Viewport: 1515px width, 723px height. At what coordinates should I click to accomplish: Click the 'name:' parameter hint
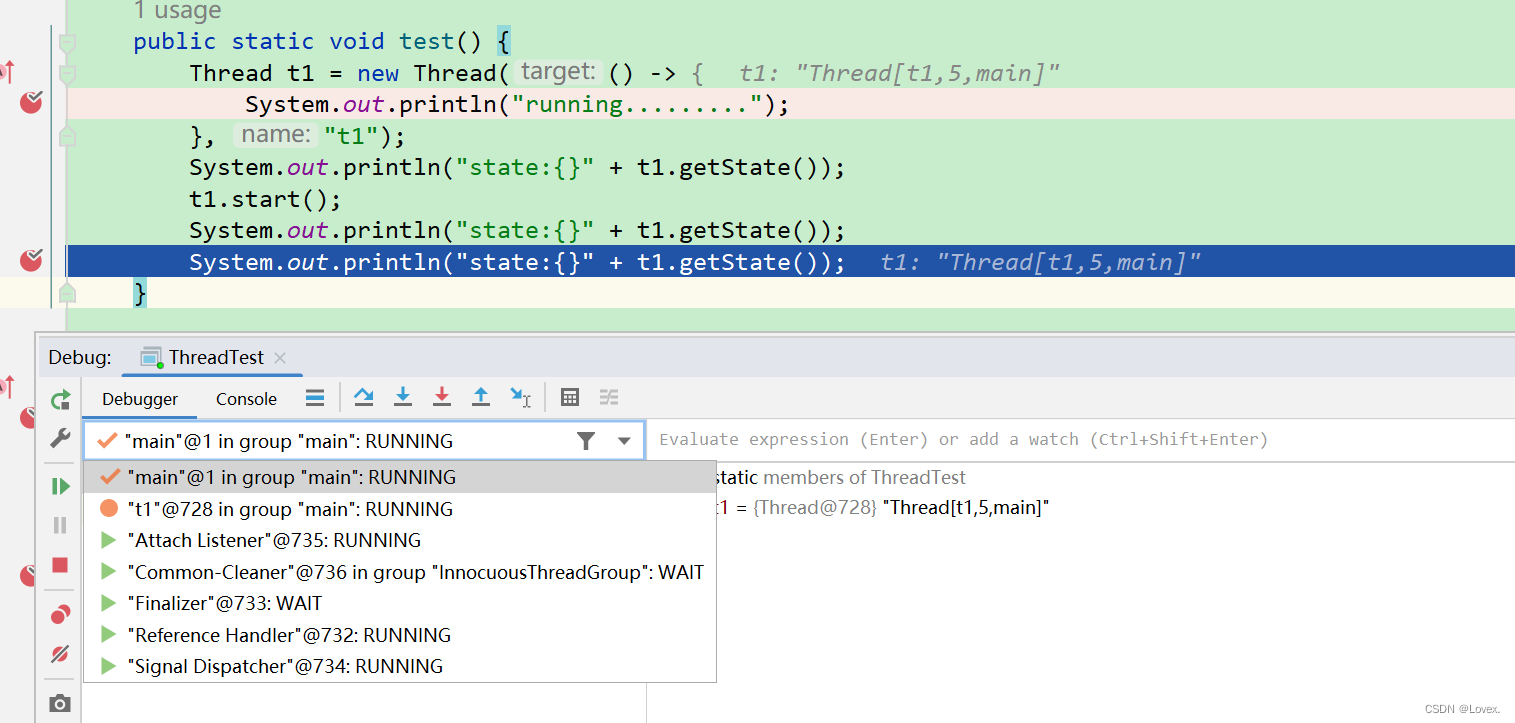pyautogui.click(x=276, y=135)
